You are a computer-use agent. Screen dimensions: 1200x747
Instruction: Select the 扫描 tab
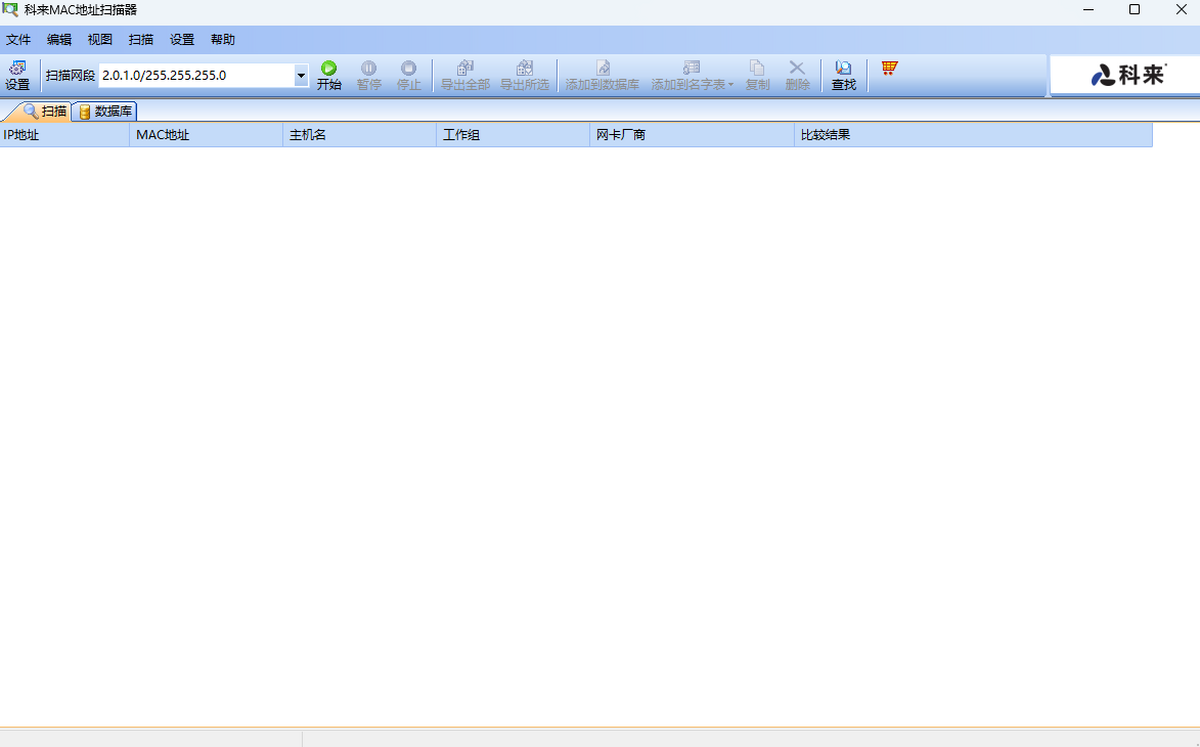click(44, 111)
